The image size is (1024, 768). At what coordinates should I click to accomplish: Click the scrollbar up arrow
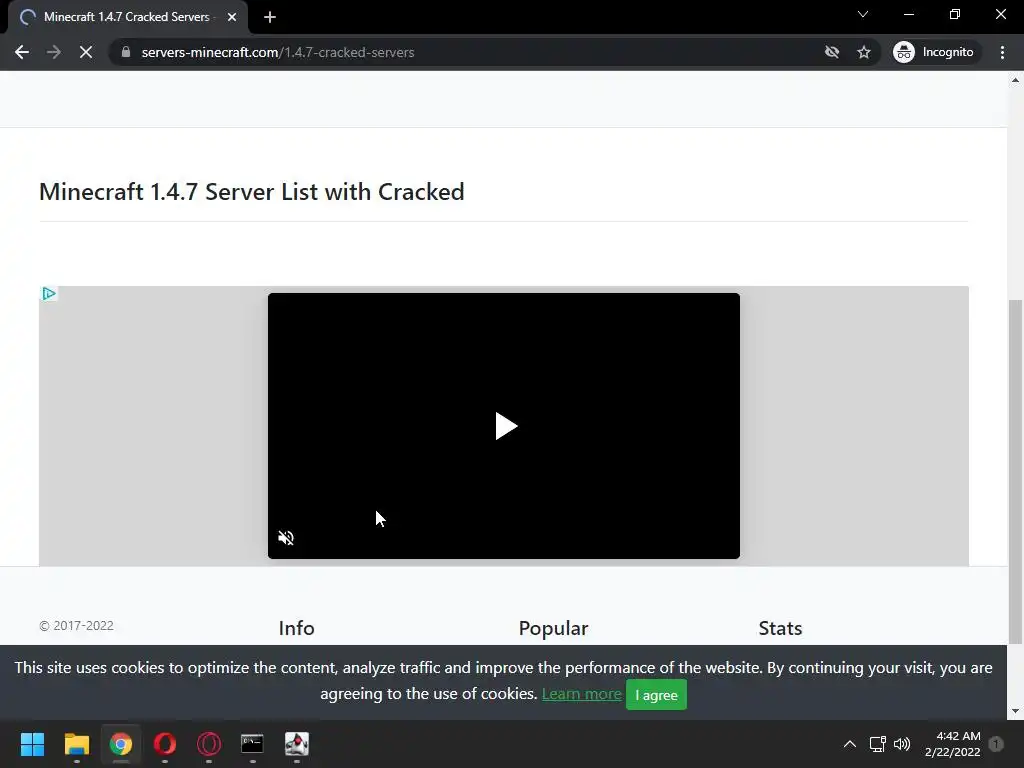click(1015, 80)
